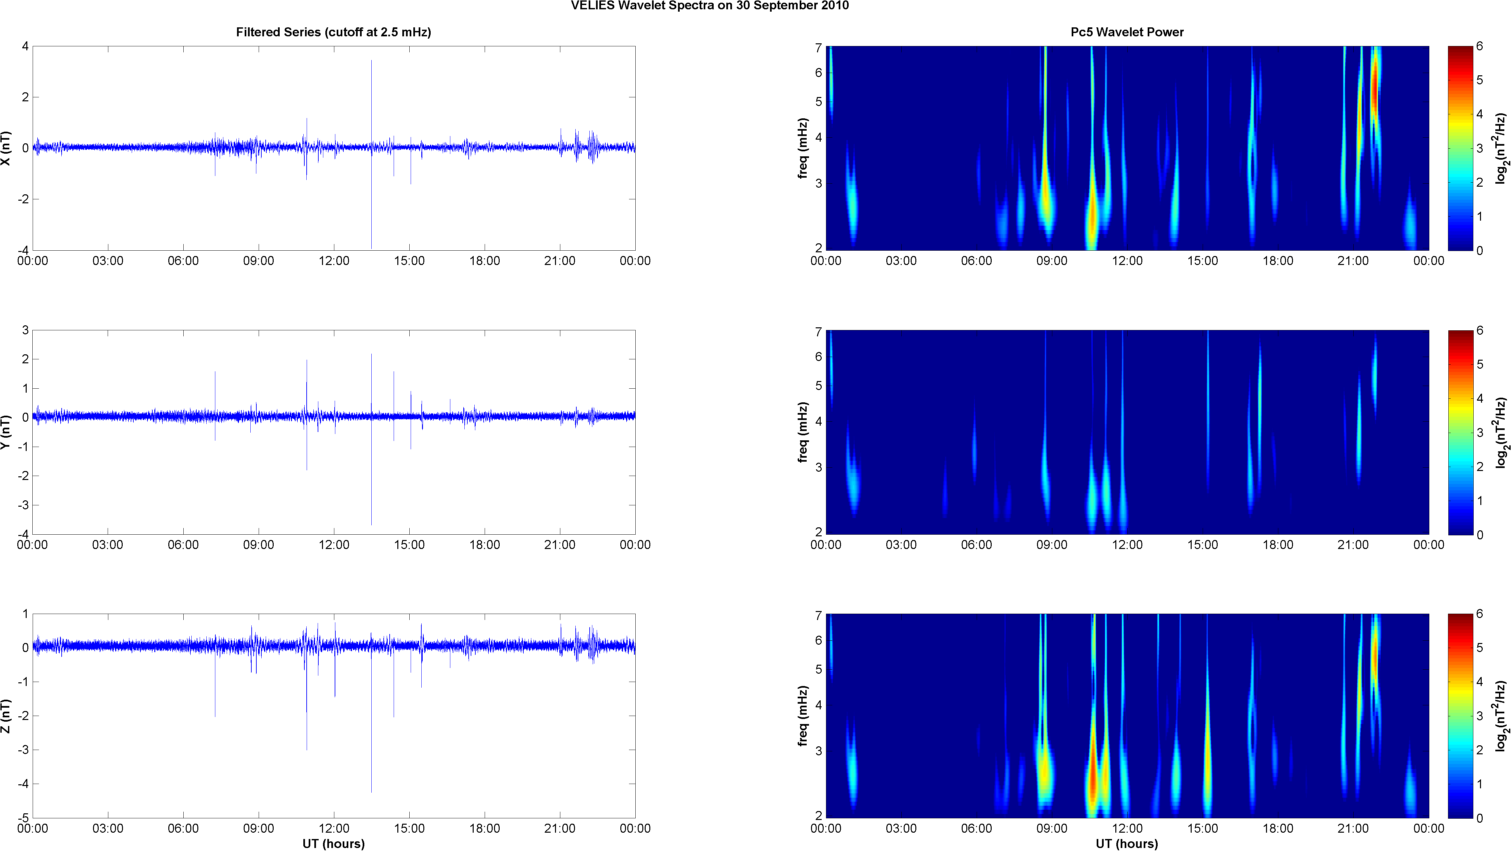Screen dimensions: 1511x851
Task: Click 'UT (hours)' label under the Z series plot
Action: click(x=333, y=844)
